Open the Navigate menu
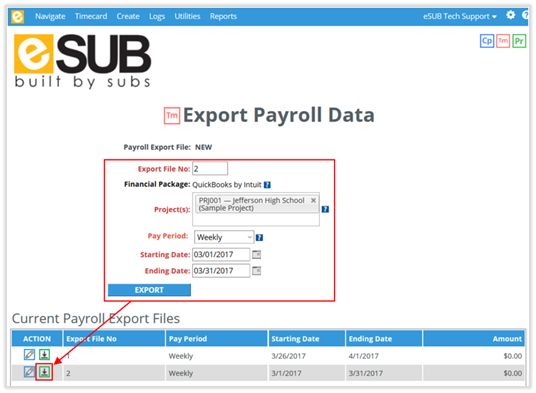 50,16
